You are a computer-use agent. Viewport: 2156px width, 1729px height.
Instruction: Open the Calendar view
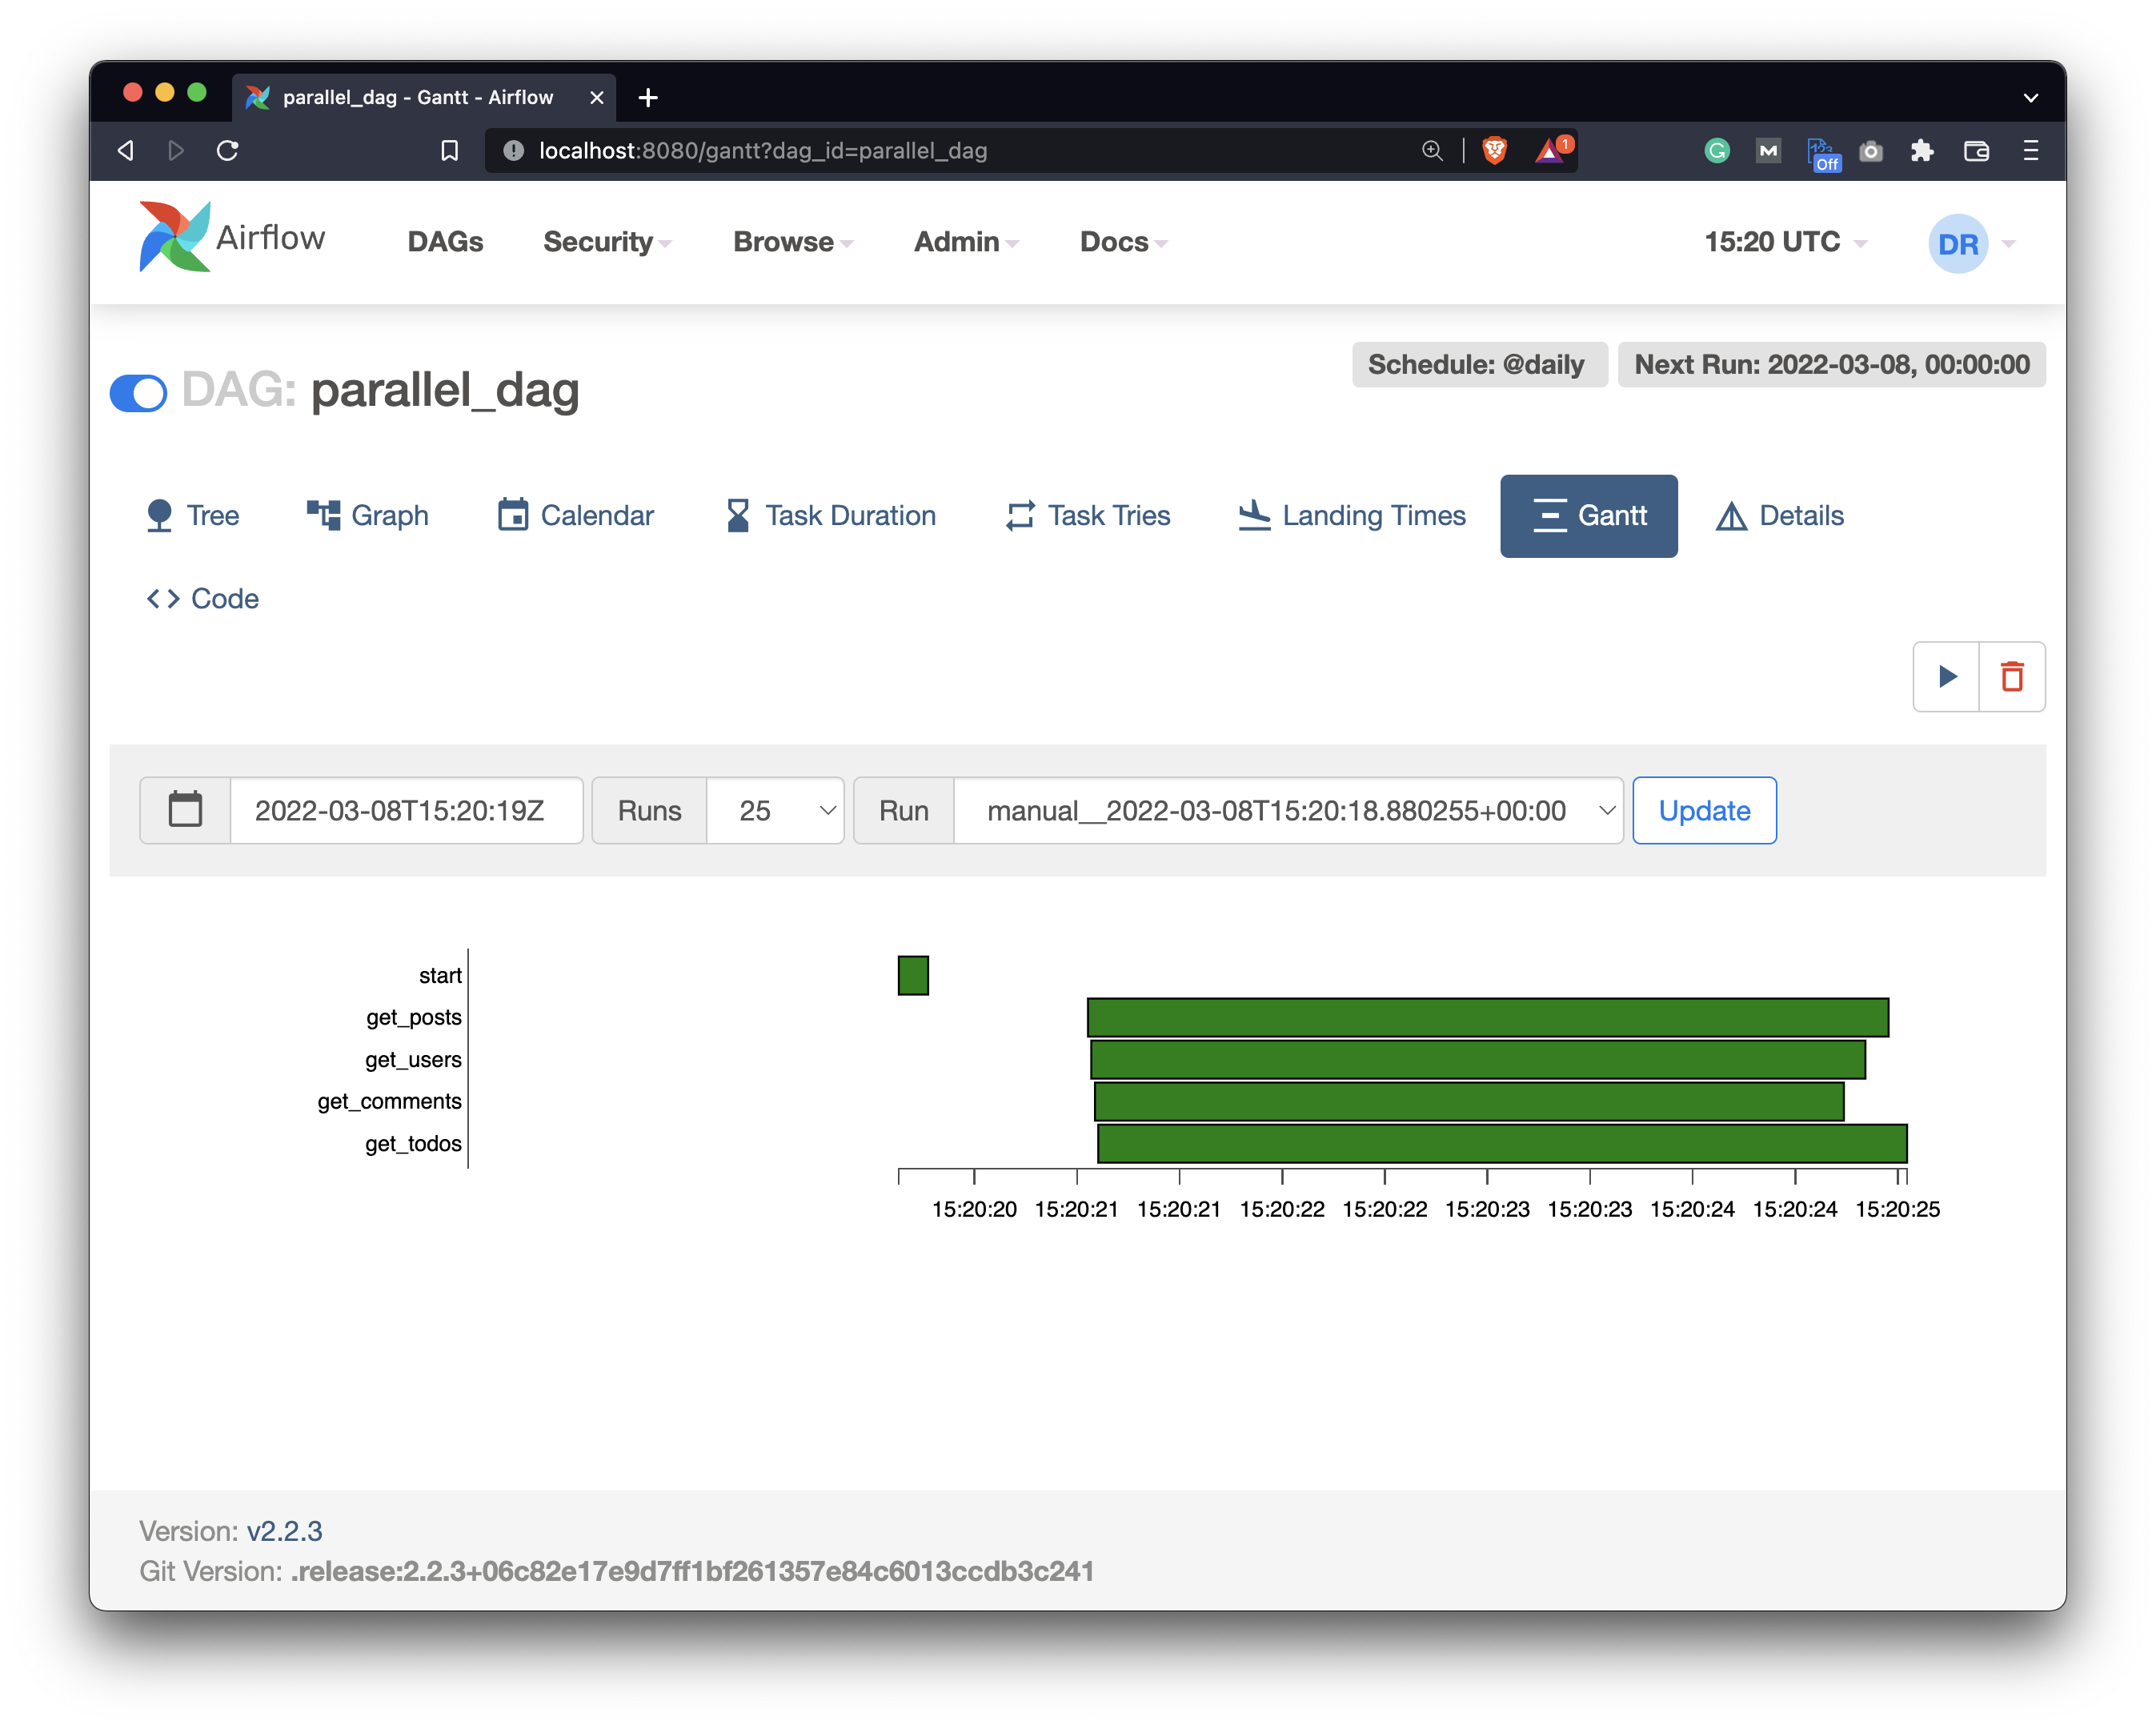575,516
